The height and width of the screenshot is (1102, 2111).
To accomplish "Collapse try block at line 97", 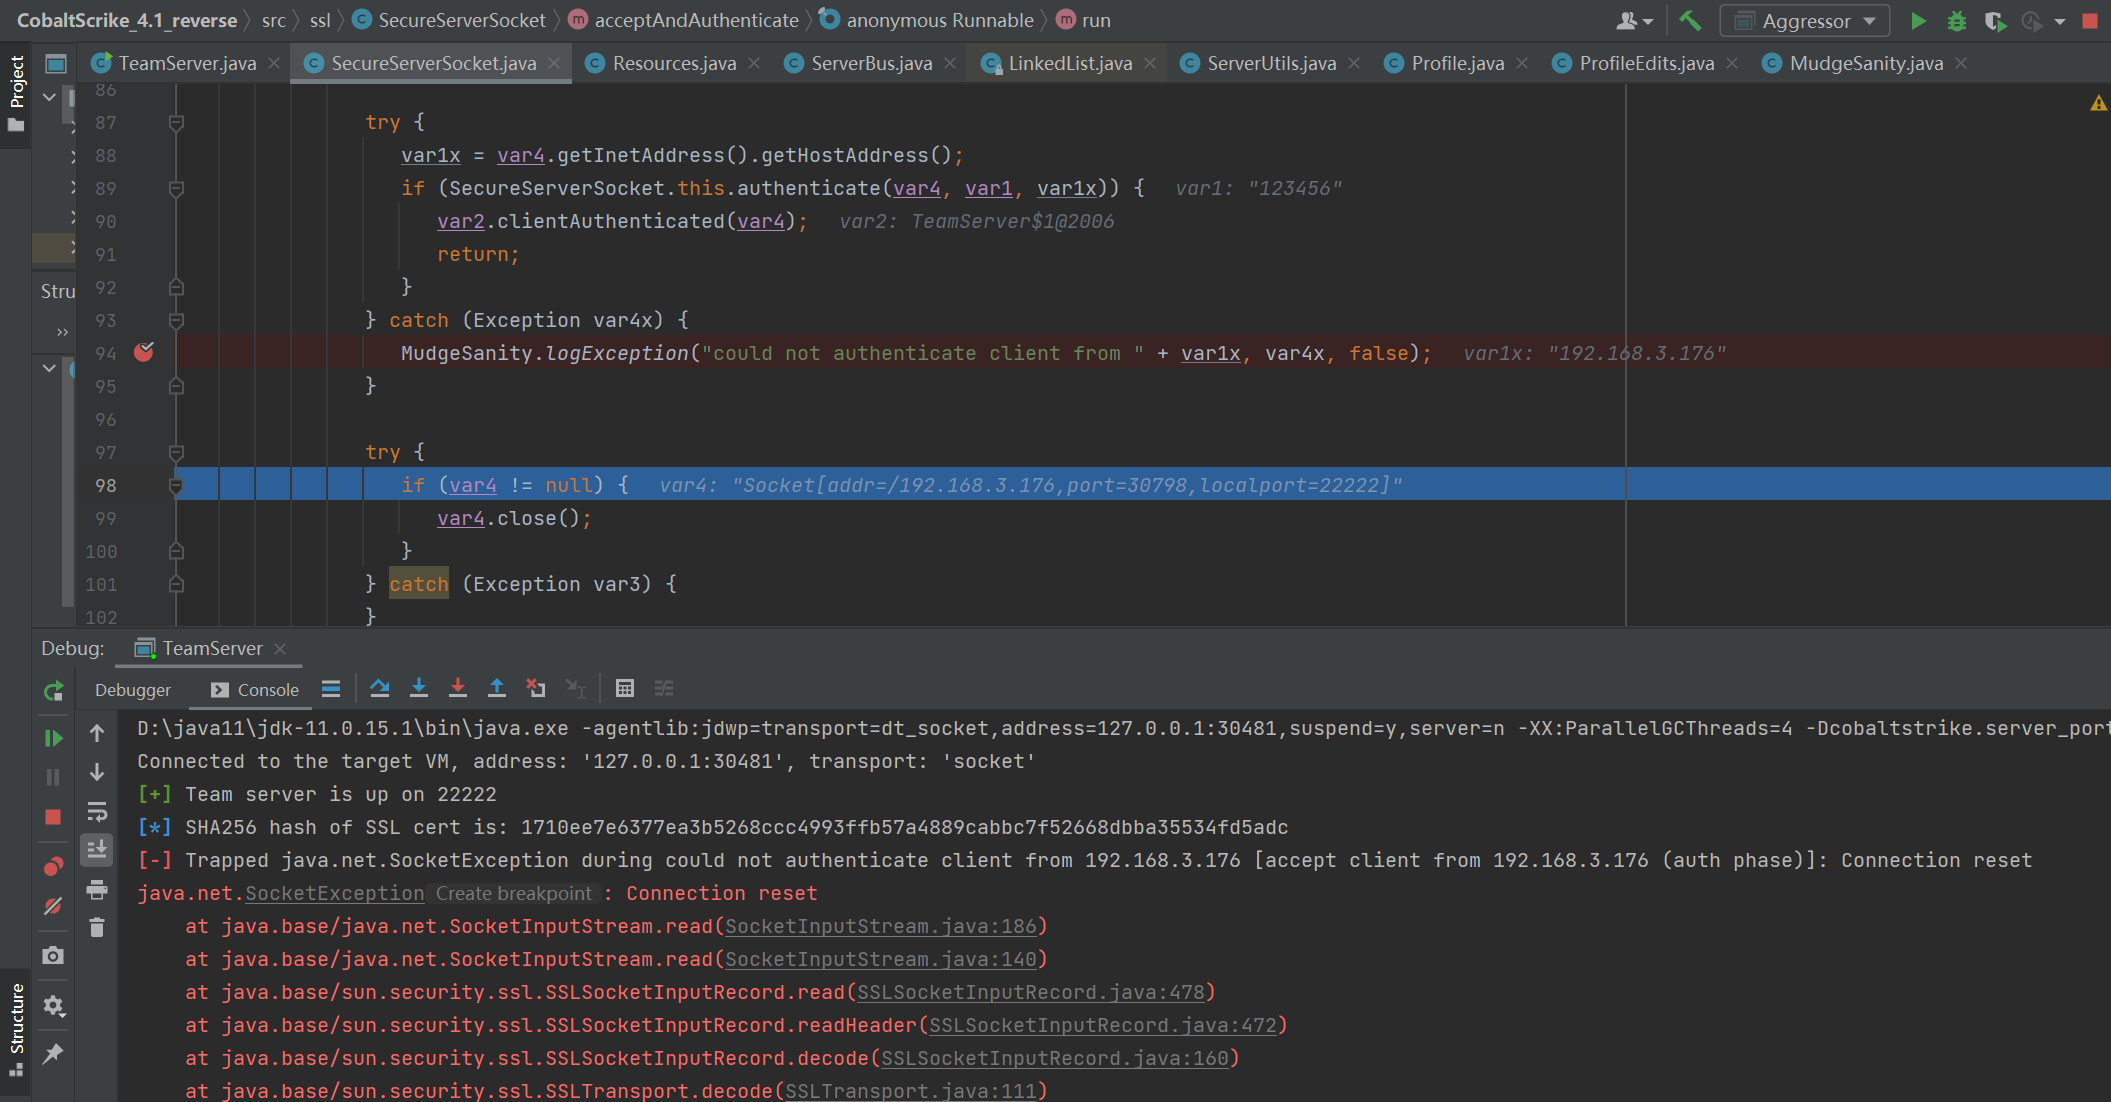I will coord(176,453).
